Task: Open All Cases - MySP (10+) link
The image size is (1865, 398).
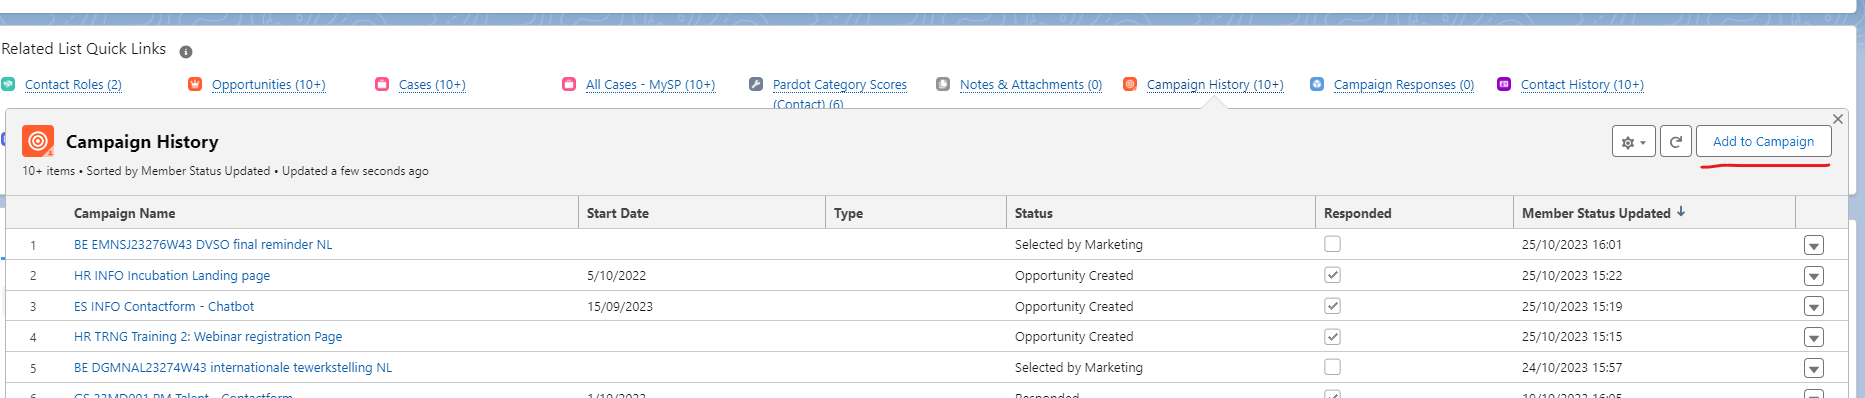Action: point(651,85)
